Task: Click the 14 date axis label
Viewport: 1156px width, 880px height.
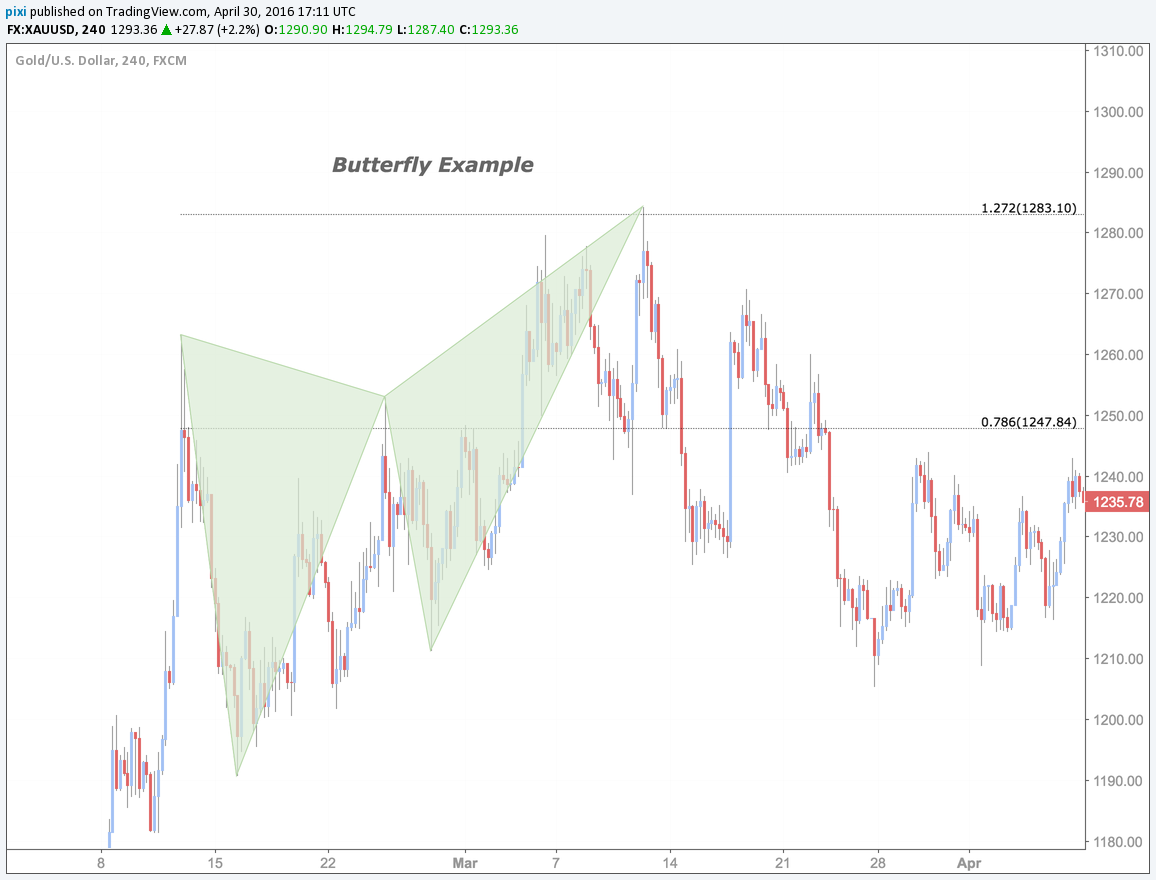Action: (x=669, y=862)
